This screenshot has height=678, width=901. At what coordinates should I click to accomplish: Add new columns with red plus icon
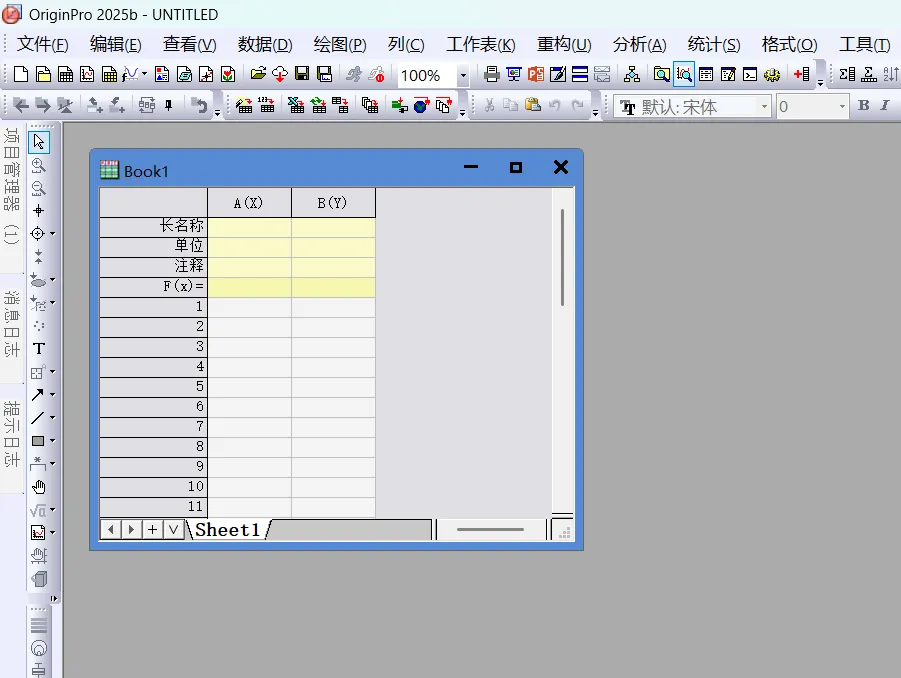pos(802,74)
